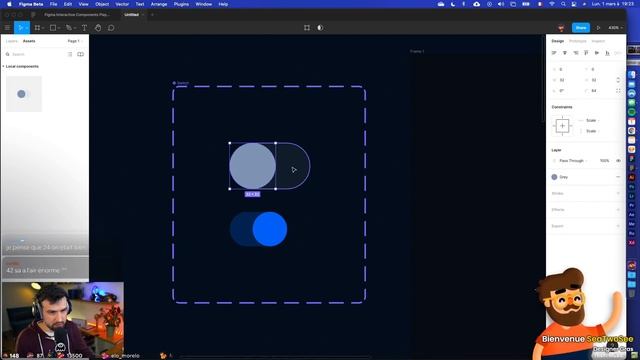Click the Present play icon
The image size is (640, 360).
click(x=598, y=28)
